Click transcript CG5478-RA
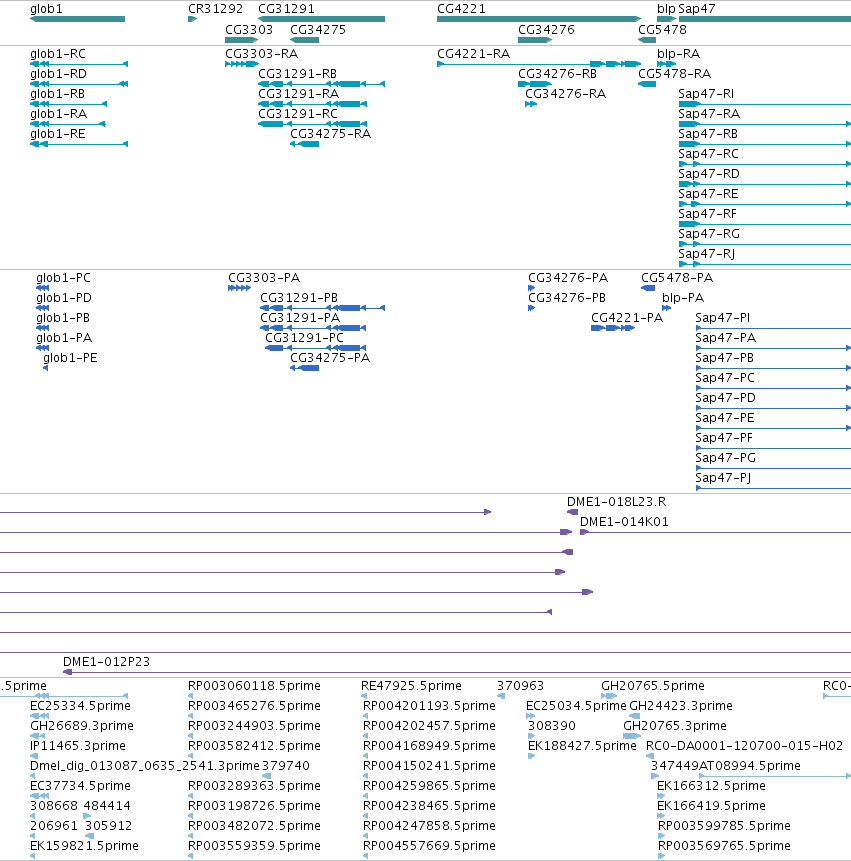Screen dimensions: 851x861 pyautogui.click(x=674, y=74)
